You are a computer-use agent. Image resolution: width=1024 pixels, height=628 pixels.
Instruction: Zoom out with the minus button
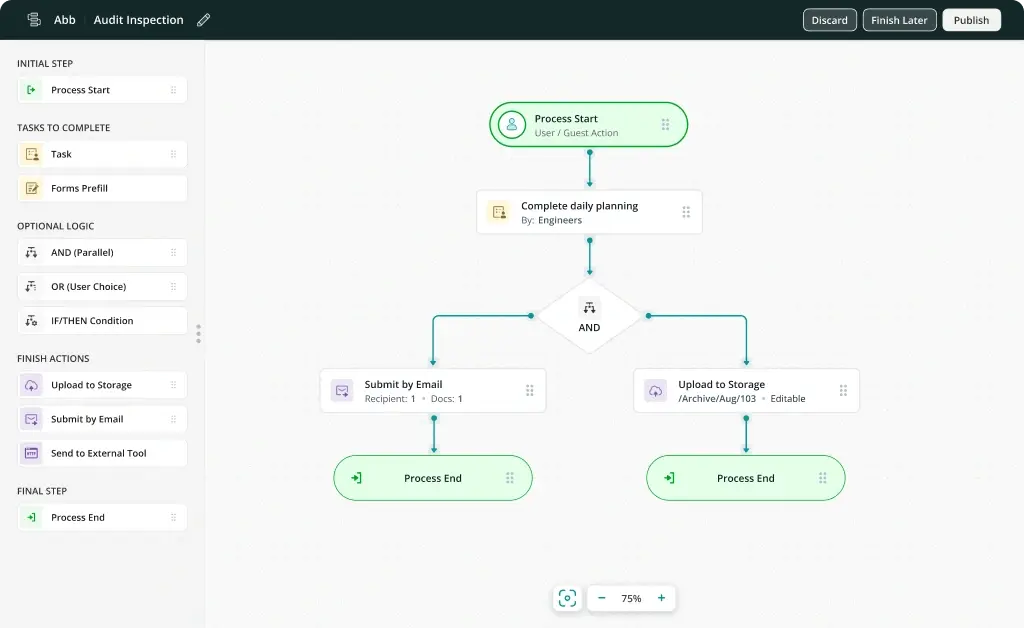point(602,598)
